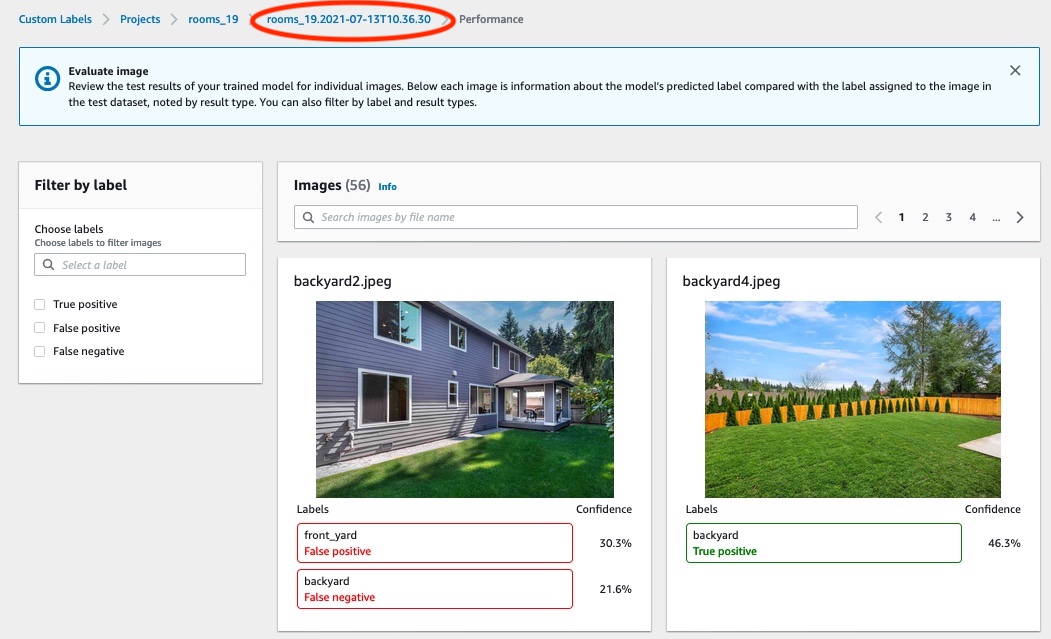The width and height of the screenshot is (1051, 639).
Task: Select page 3 of the image results
Action: (948, 216)
